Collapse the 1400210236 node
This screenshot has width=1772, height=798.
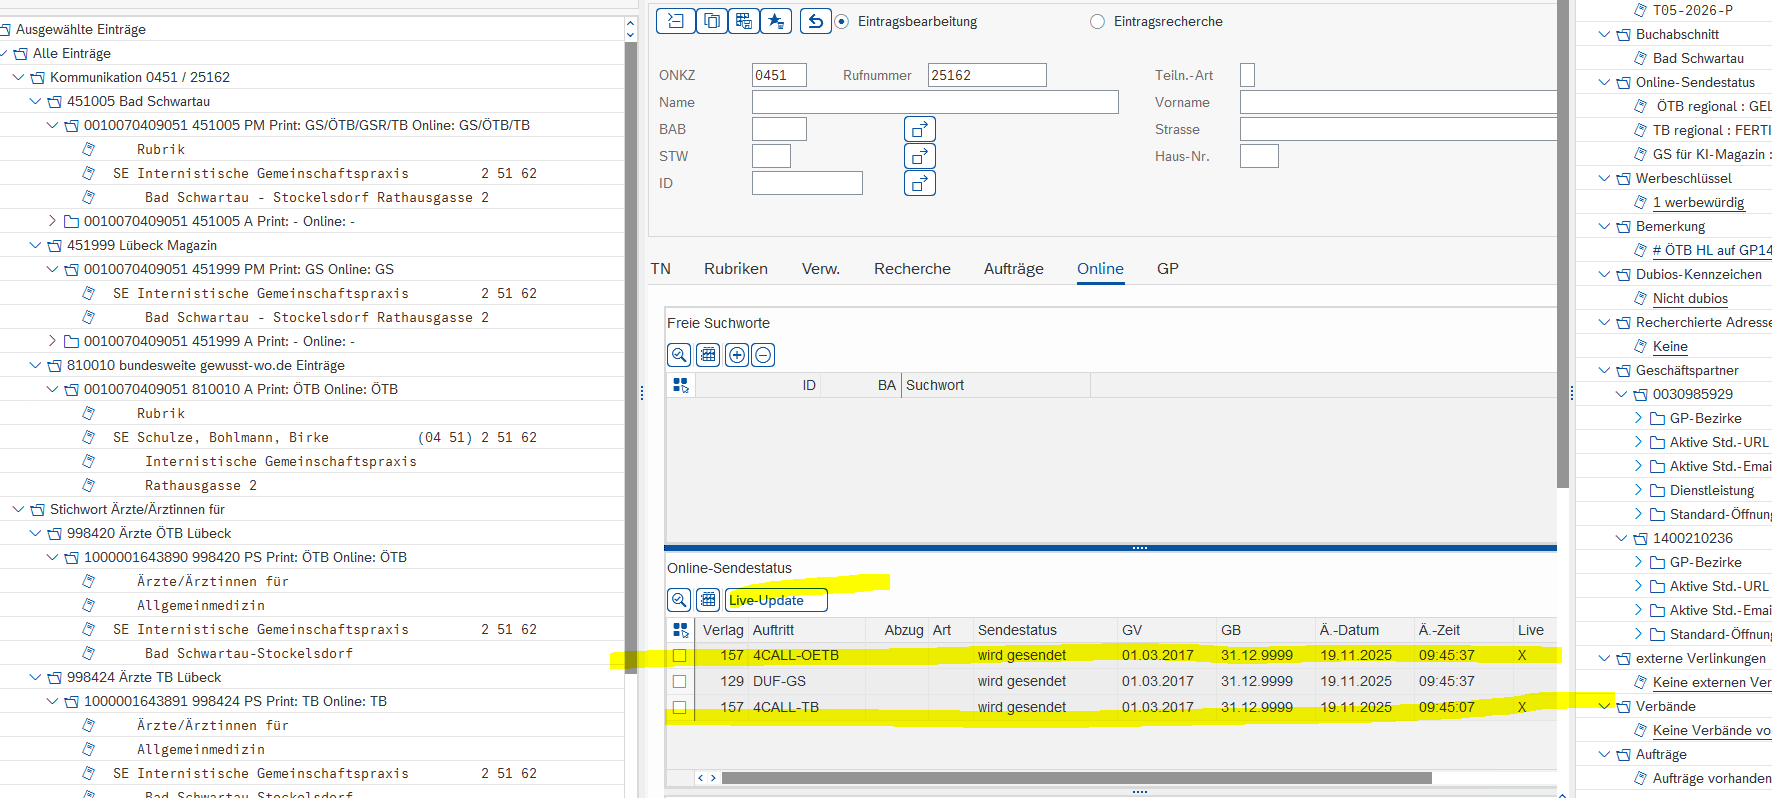[1622, 538]
